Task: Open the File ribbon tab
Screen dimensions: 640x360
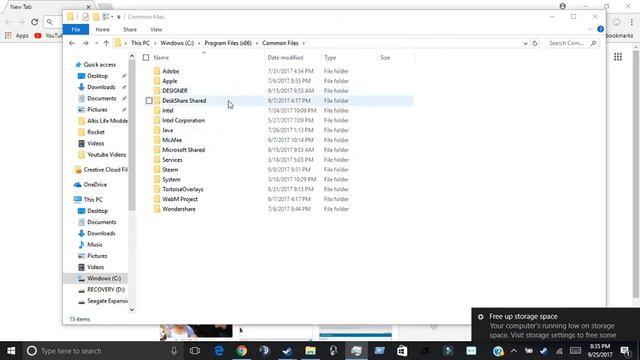Action: coord(76,29)
